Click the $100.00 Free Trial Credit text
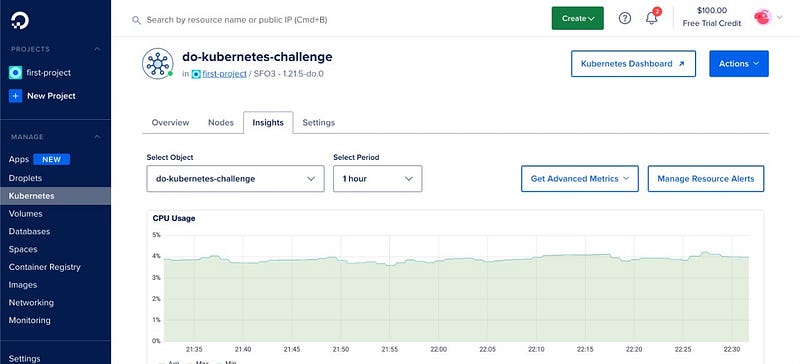The width and height of the screenshot is (800, 364). pos(712,17)
